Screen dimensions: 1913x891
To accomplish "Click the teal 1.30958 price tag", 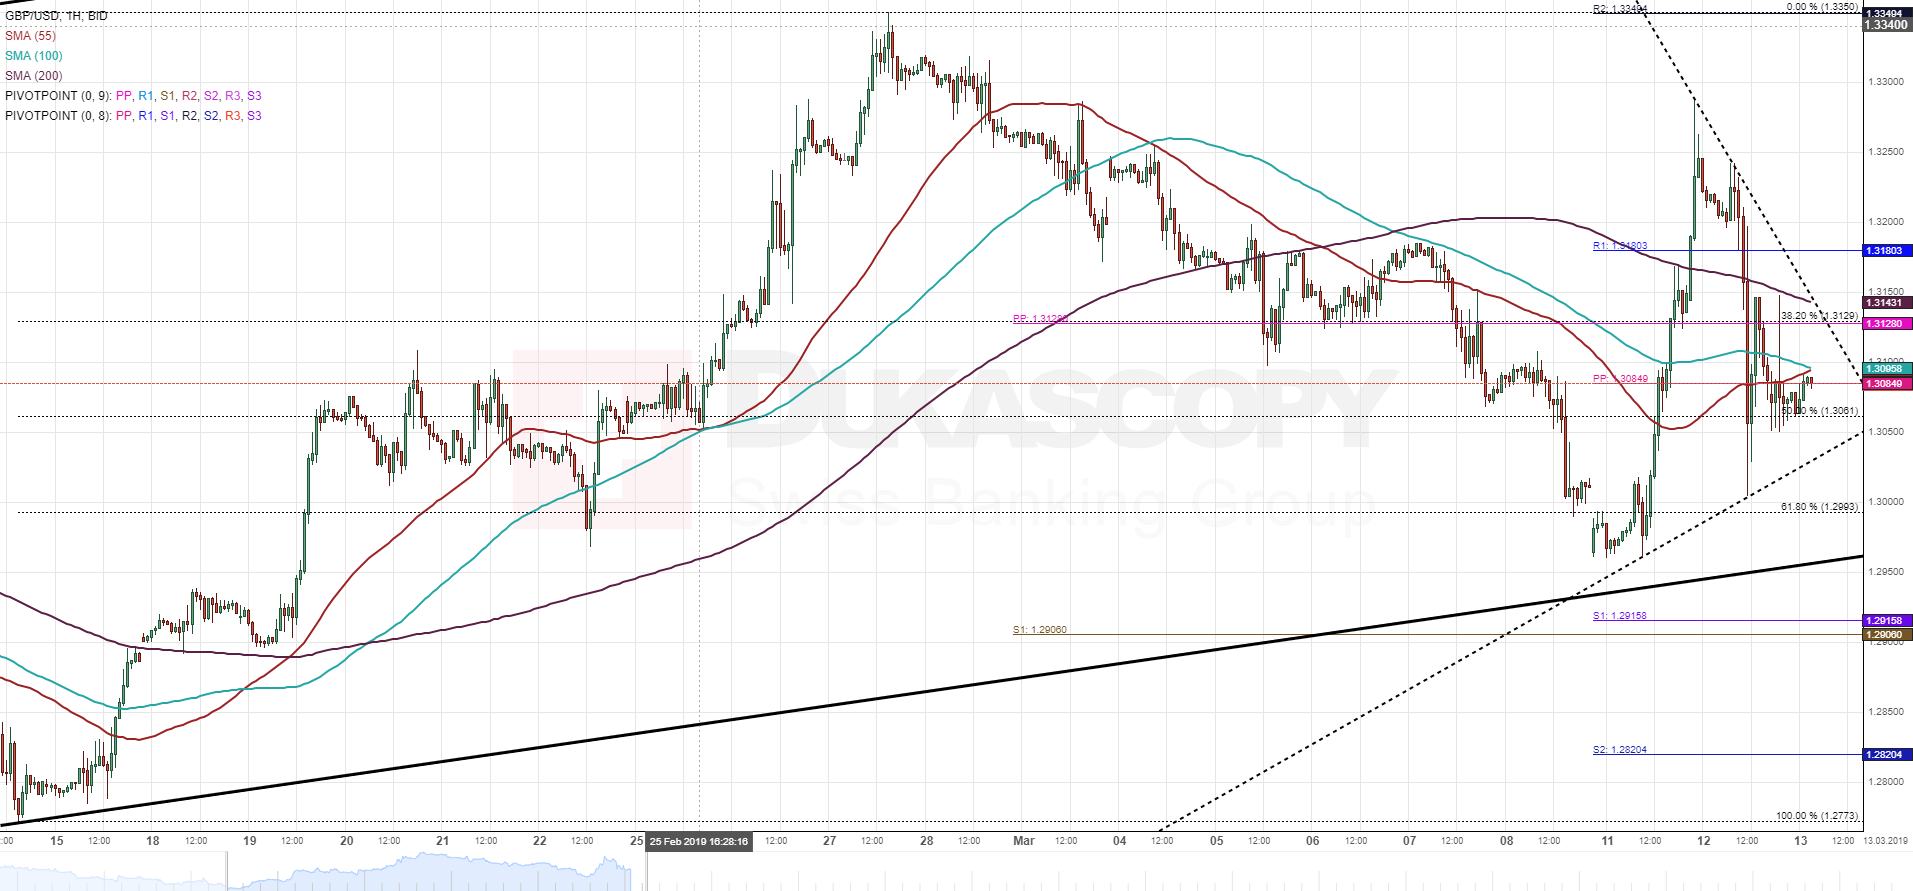I will point(1886,369).
